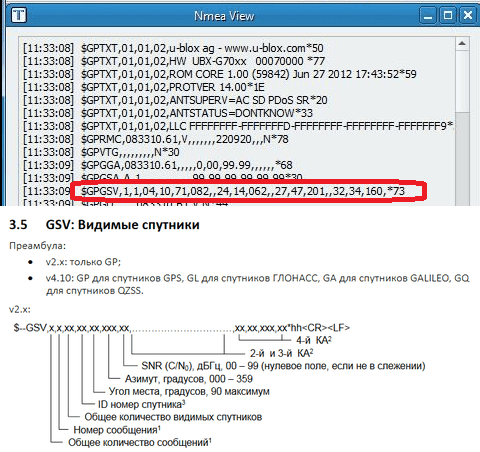Select the ANTSTATUS=DONTKNOW log line
480x452 pixels.
click(168, 113)
